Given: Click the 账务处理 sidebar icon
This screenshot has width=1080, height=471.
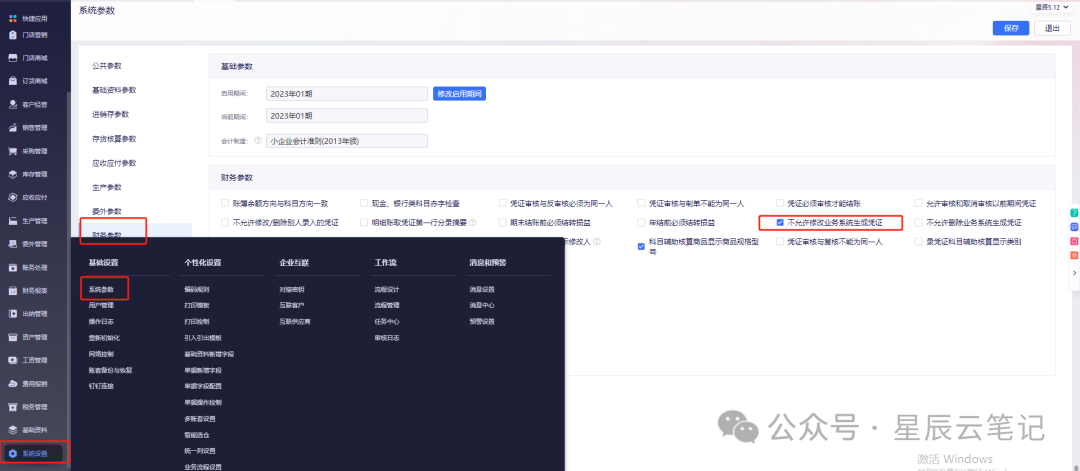Looking at the screenshot, I should (x=13, y=267).
